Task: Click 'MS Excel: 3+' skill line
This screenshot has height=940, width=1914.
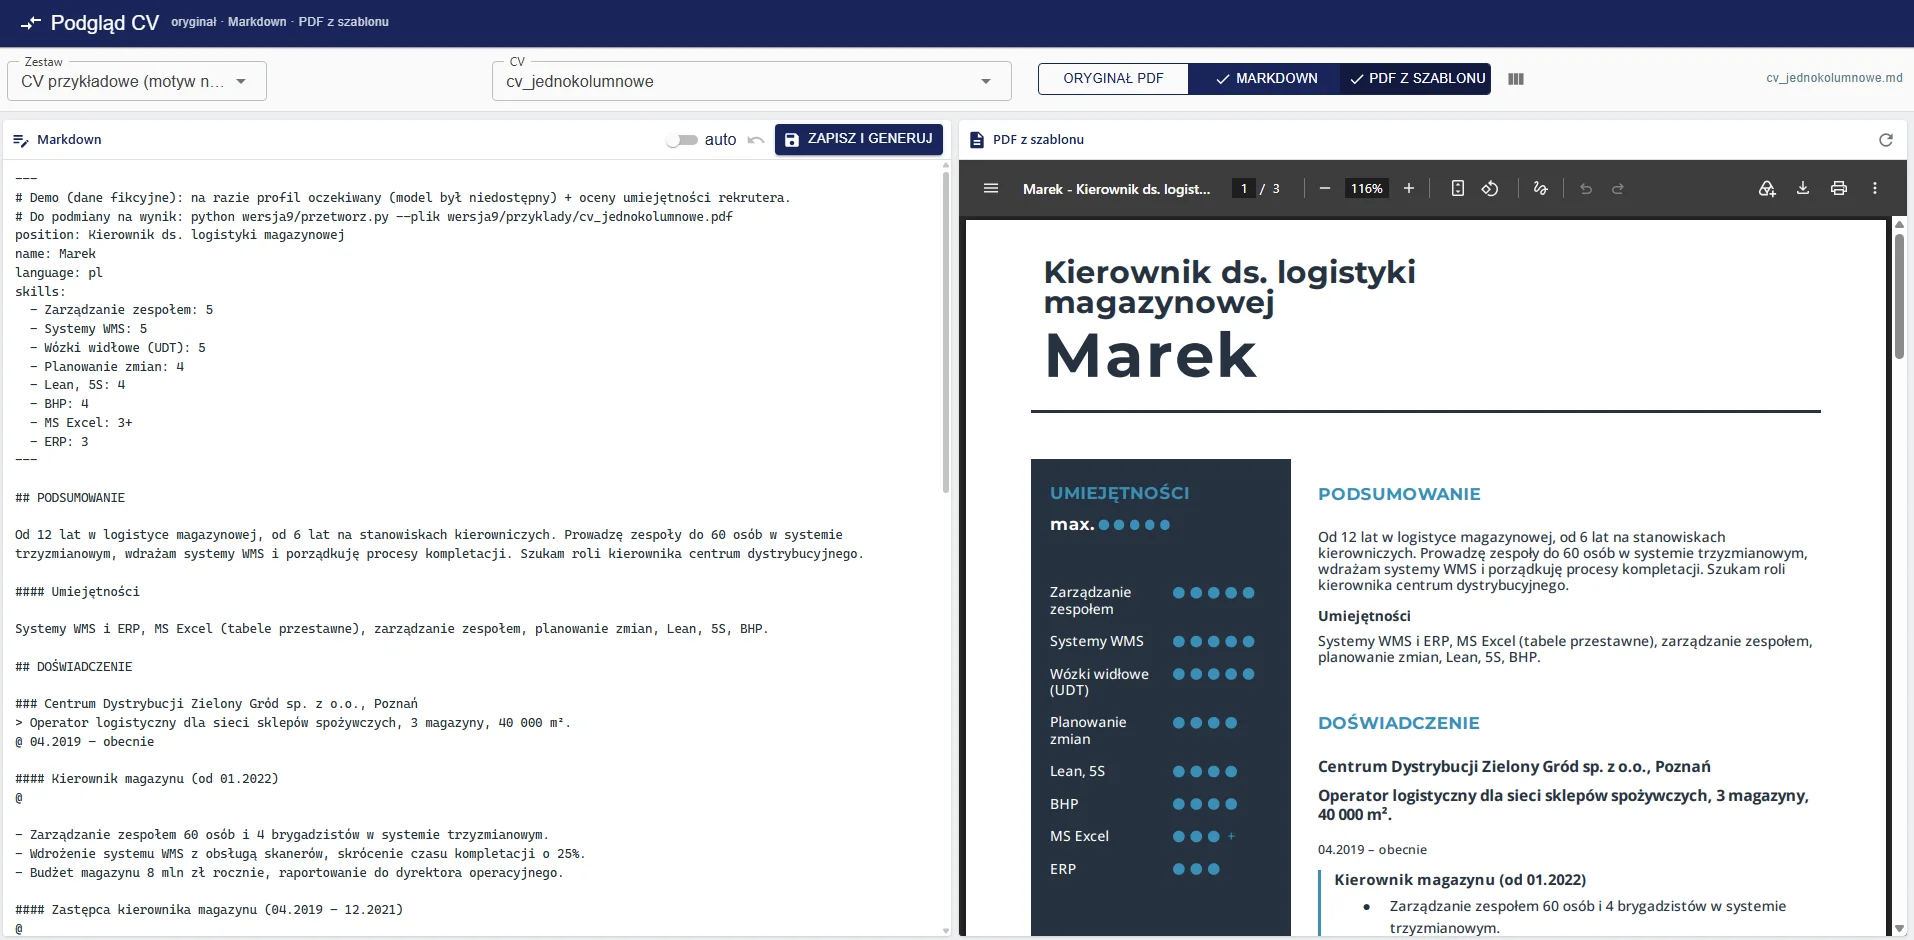Action: (81, 423)
